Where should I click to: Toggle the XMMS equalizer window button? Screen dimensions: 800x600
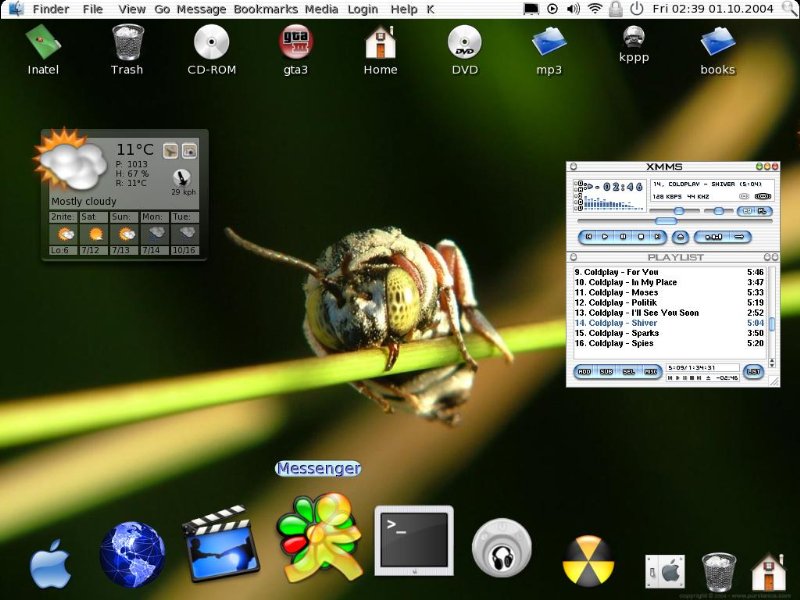[748, 211]
